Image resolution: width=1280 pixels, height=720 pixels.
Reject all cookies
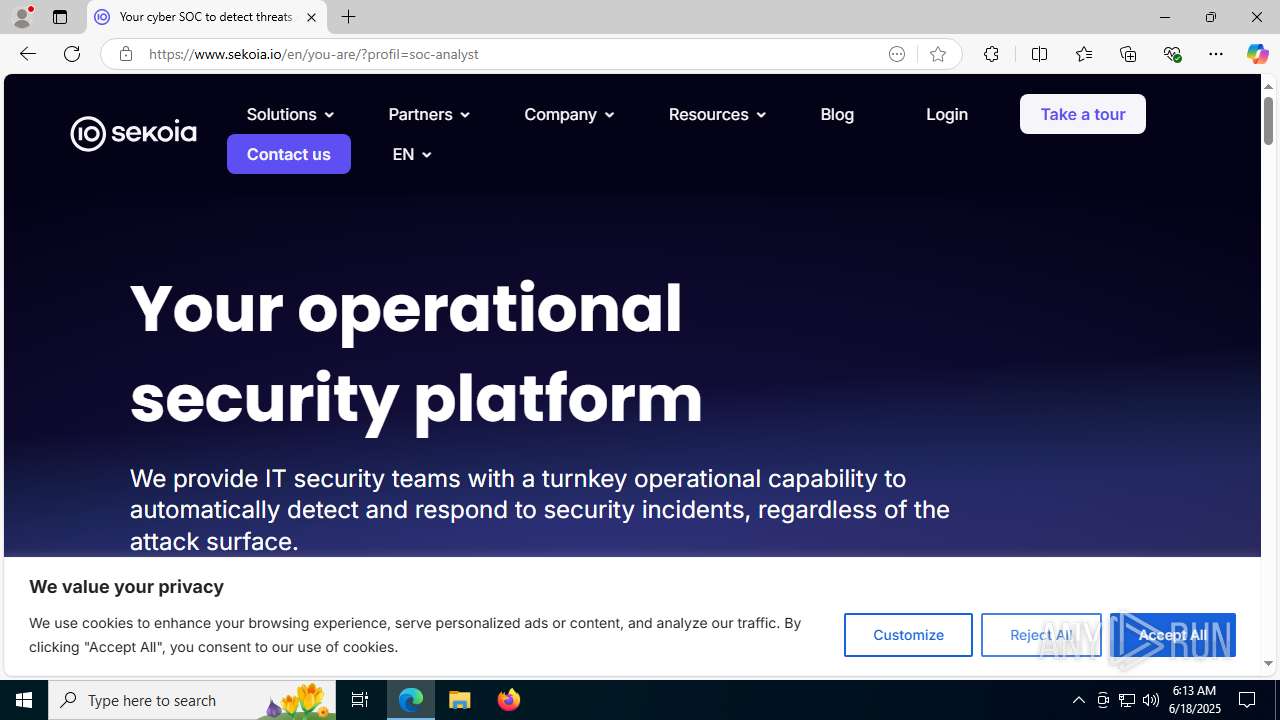coord(1041,635)
